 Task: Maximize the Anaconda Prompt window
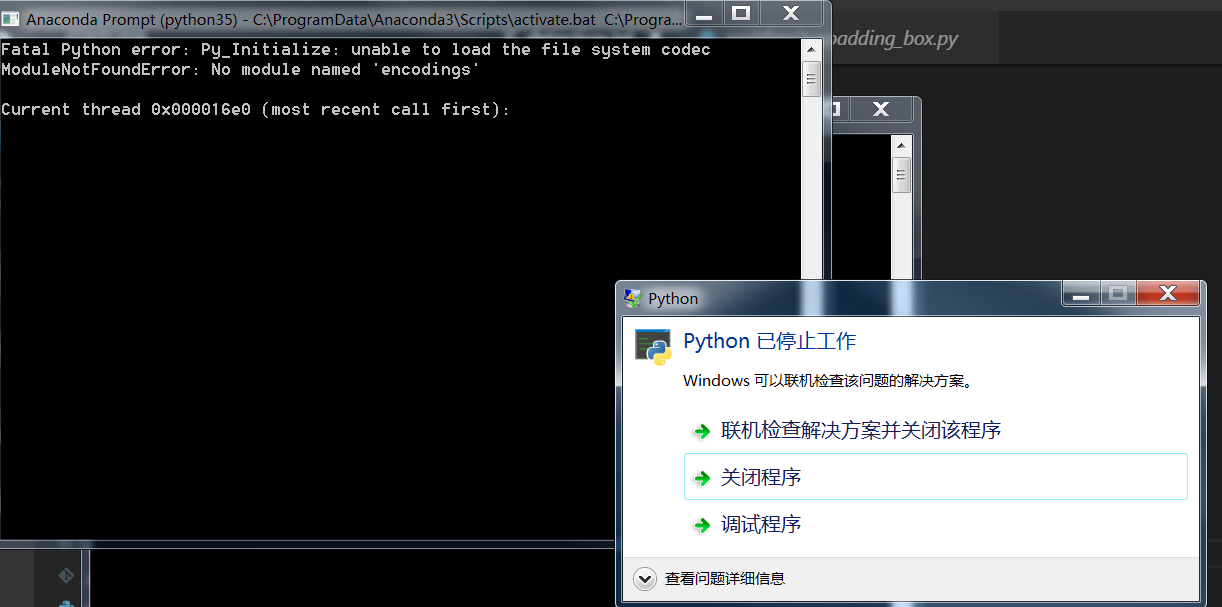(x=741, y=13)
